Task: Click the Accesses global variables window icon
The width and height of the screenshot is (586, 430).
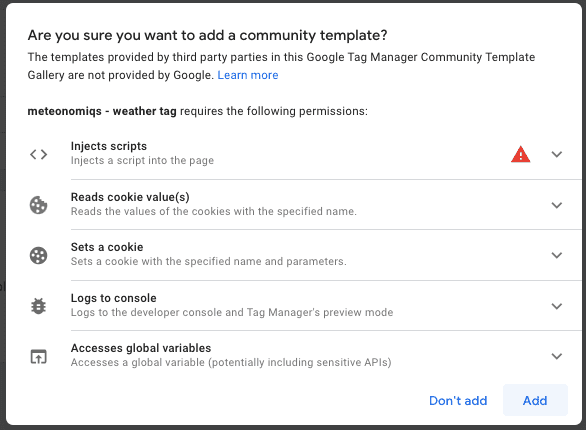Action: pyautogui.click(x=38, y=356)
